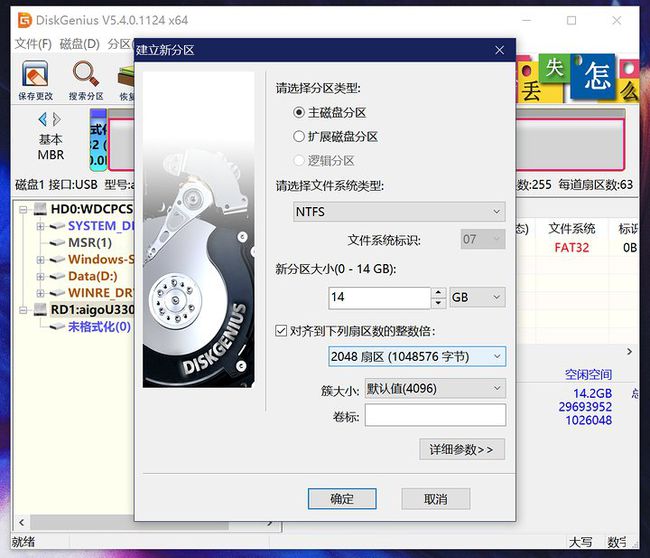Open the 文件(F) menu
Screen dimensions: 650x558
point(33,44)
